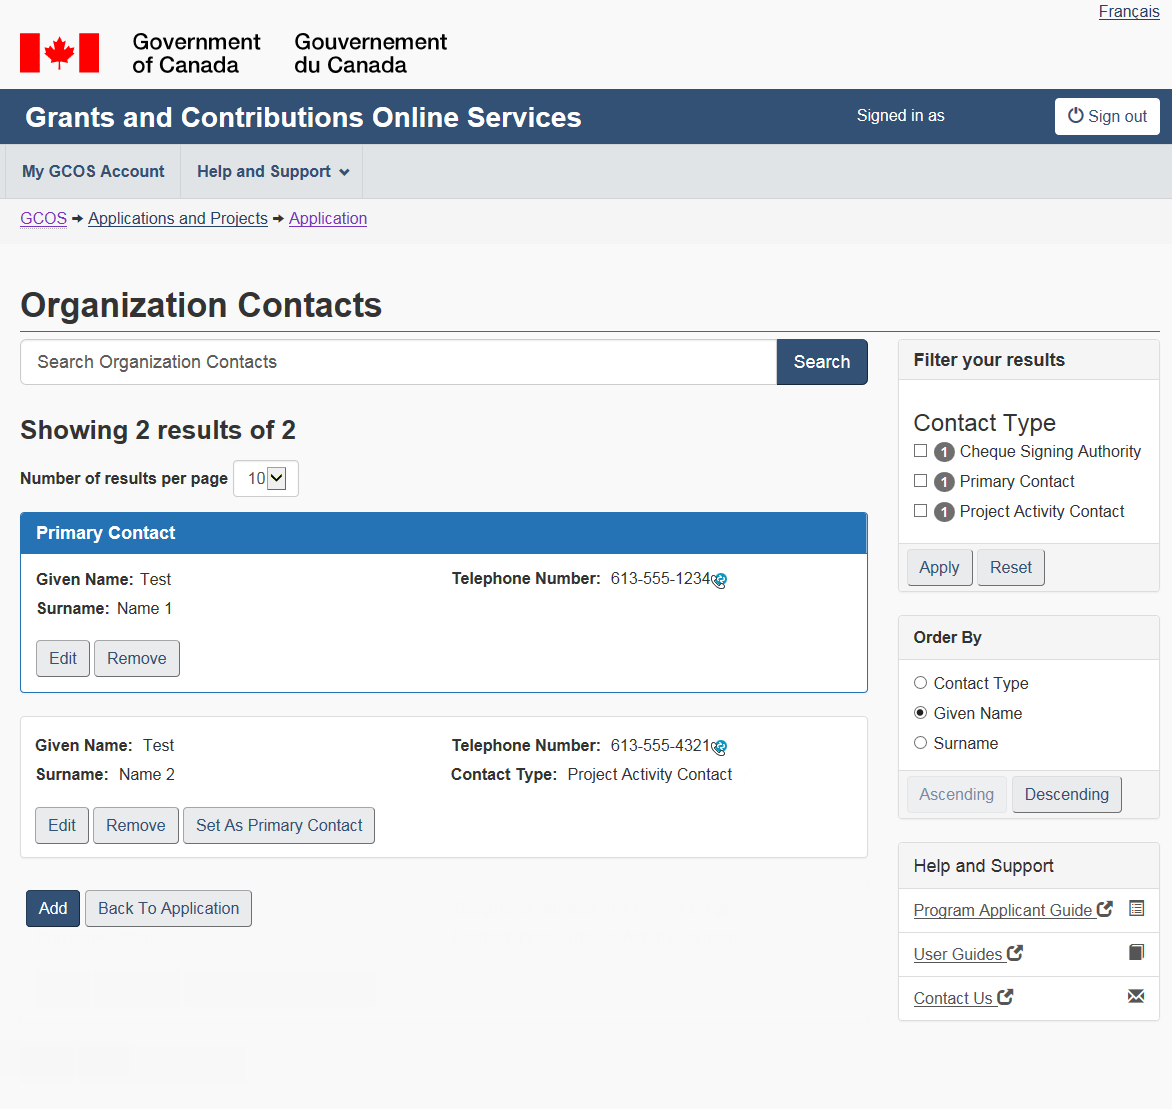1172x1109 pixels.
Task: Go to Applications and Projects breadcrumb
Action: pyautogui.click(x=178, y=218)
